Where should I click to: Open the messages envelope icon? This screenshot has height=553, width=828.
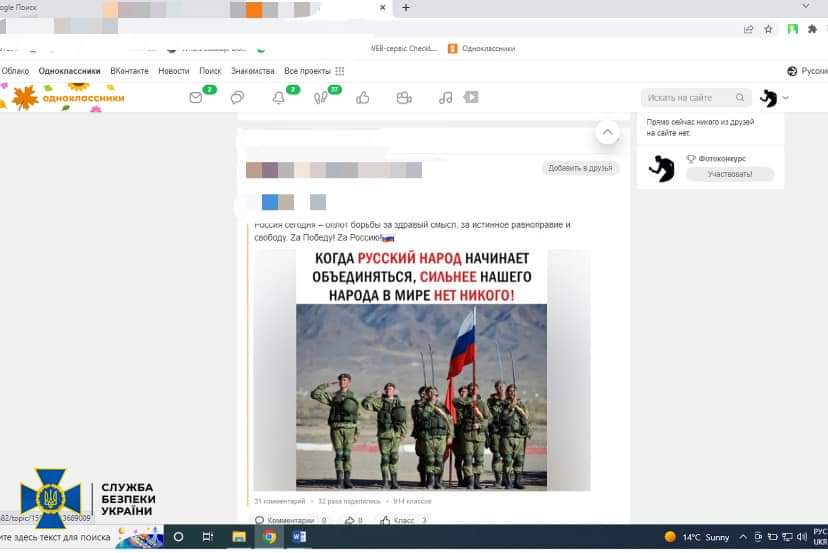pyautogui.click(x=197, y=97)
